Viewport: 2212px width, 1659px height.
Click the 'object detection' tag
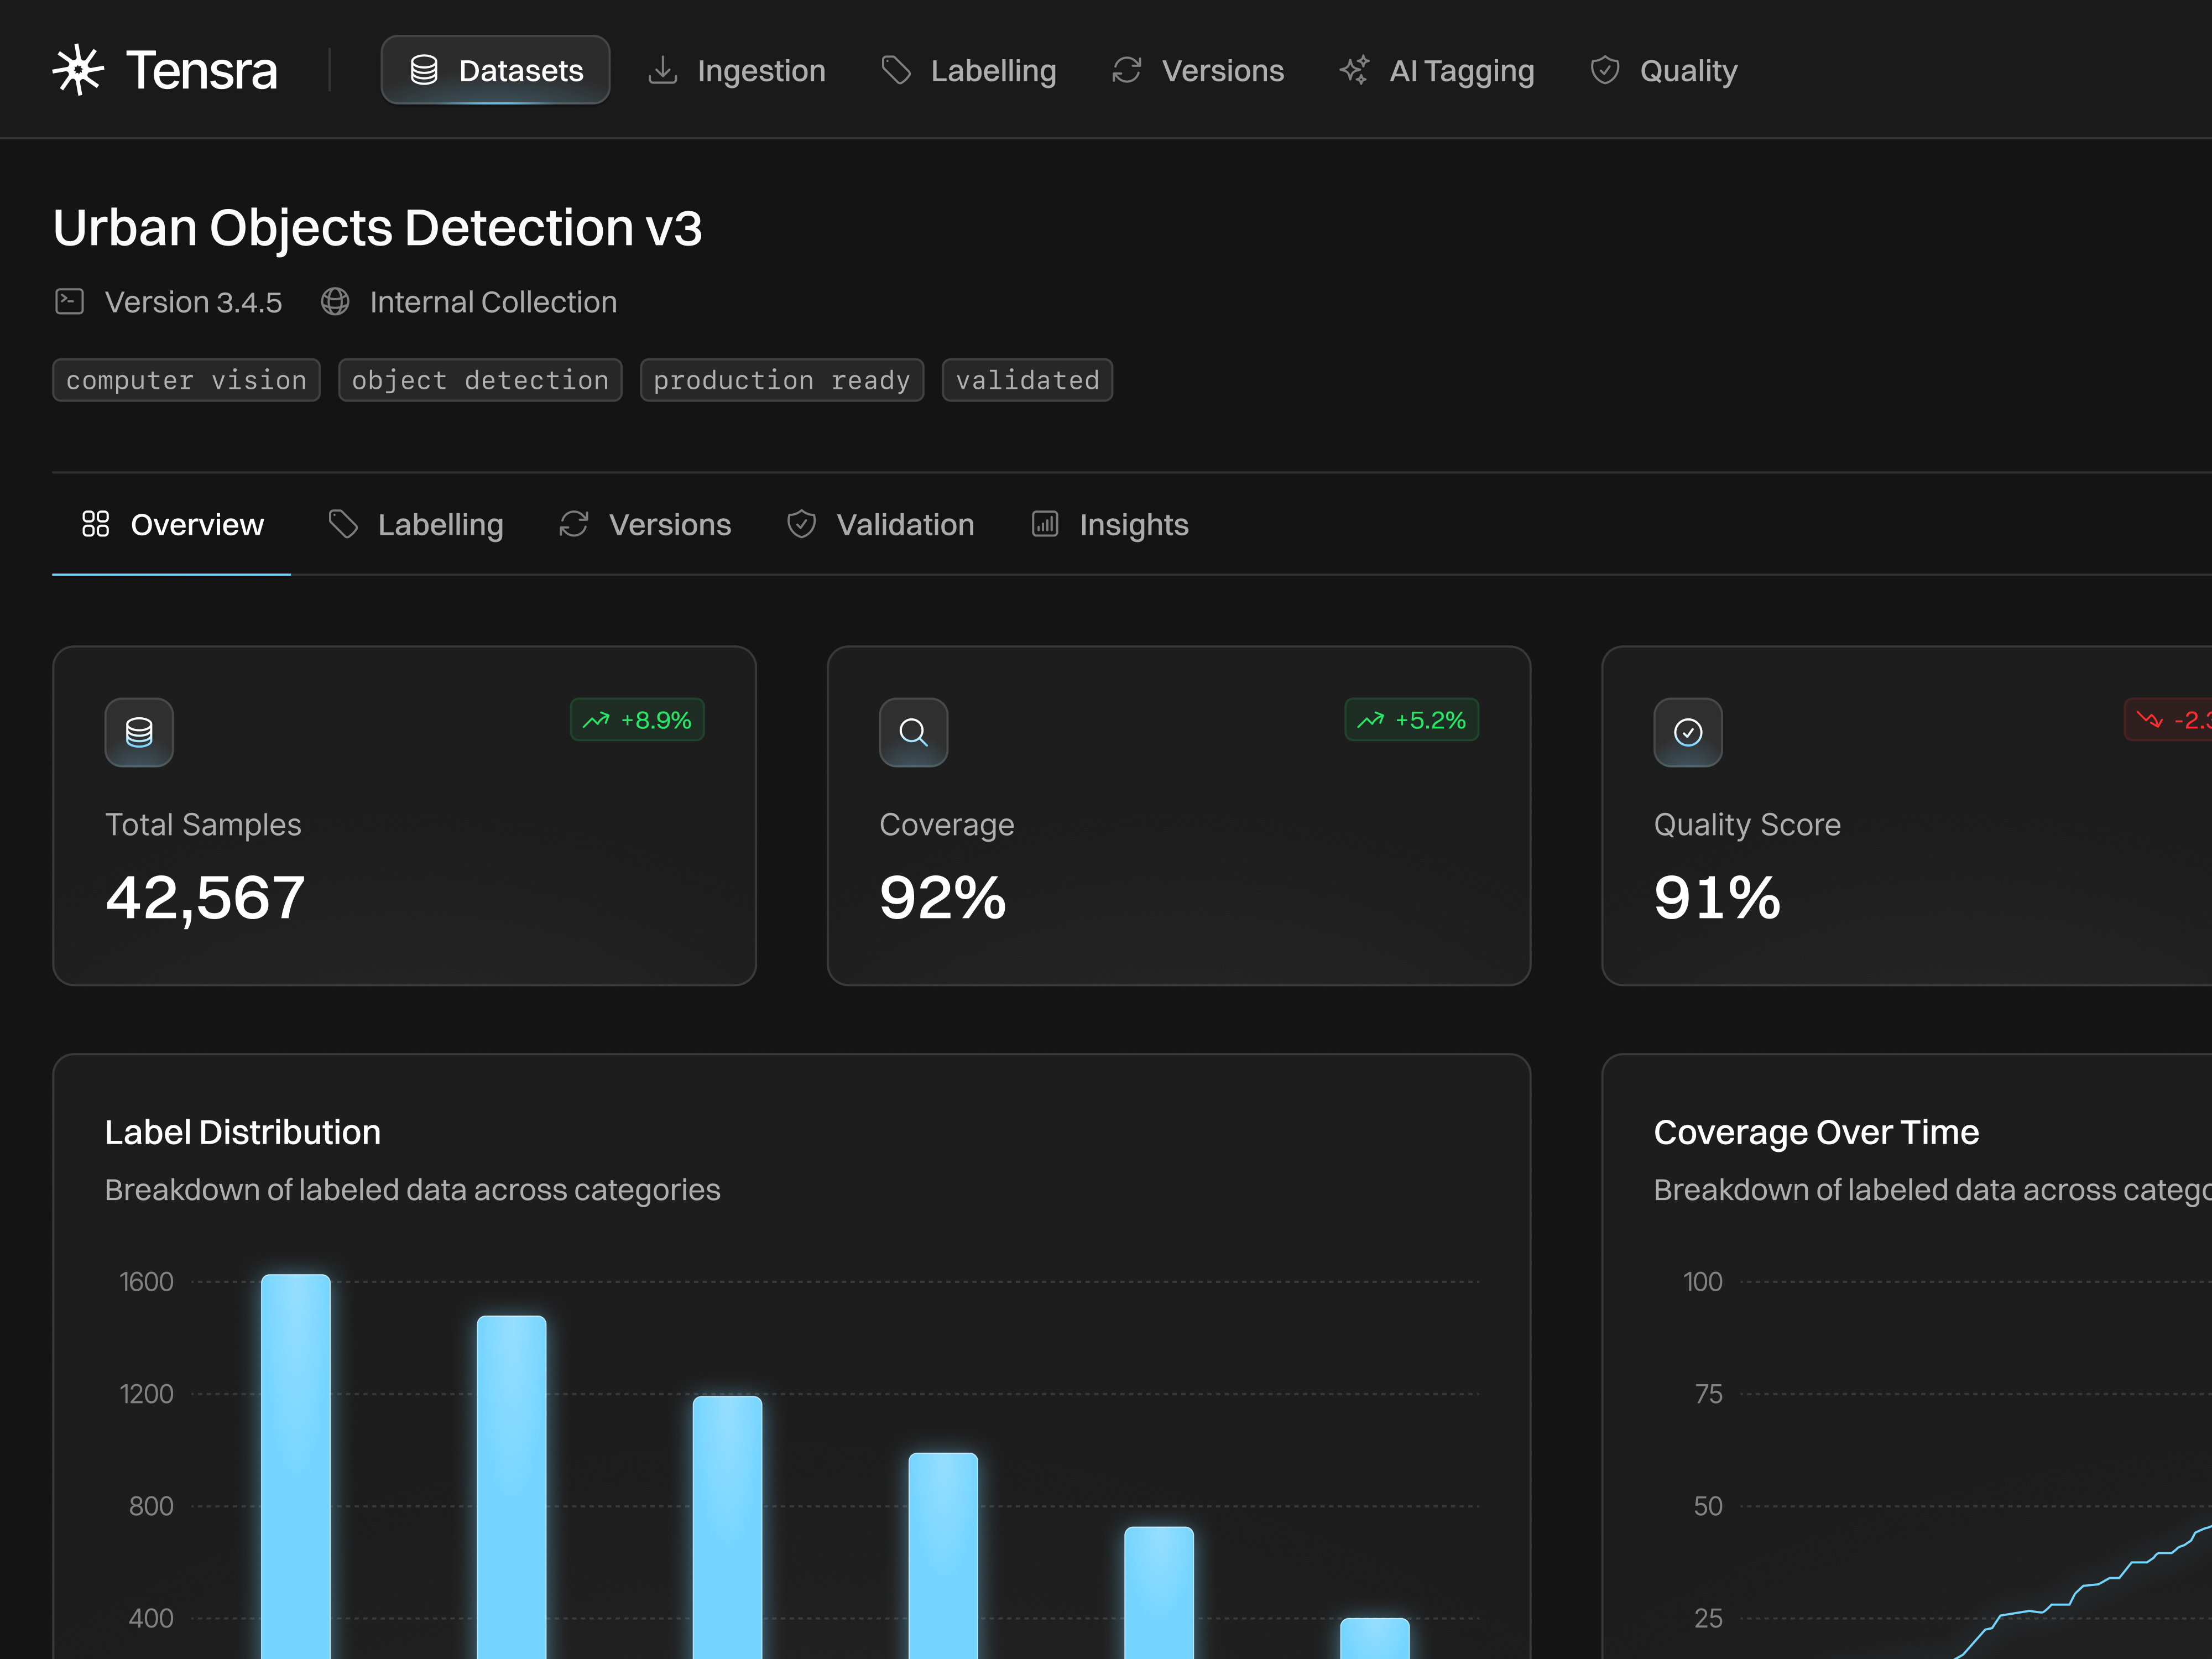click(480, 380)
